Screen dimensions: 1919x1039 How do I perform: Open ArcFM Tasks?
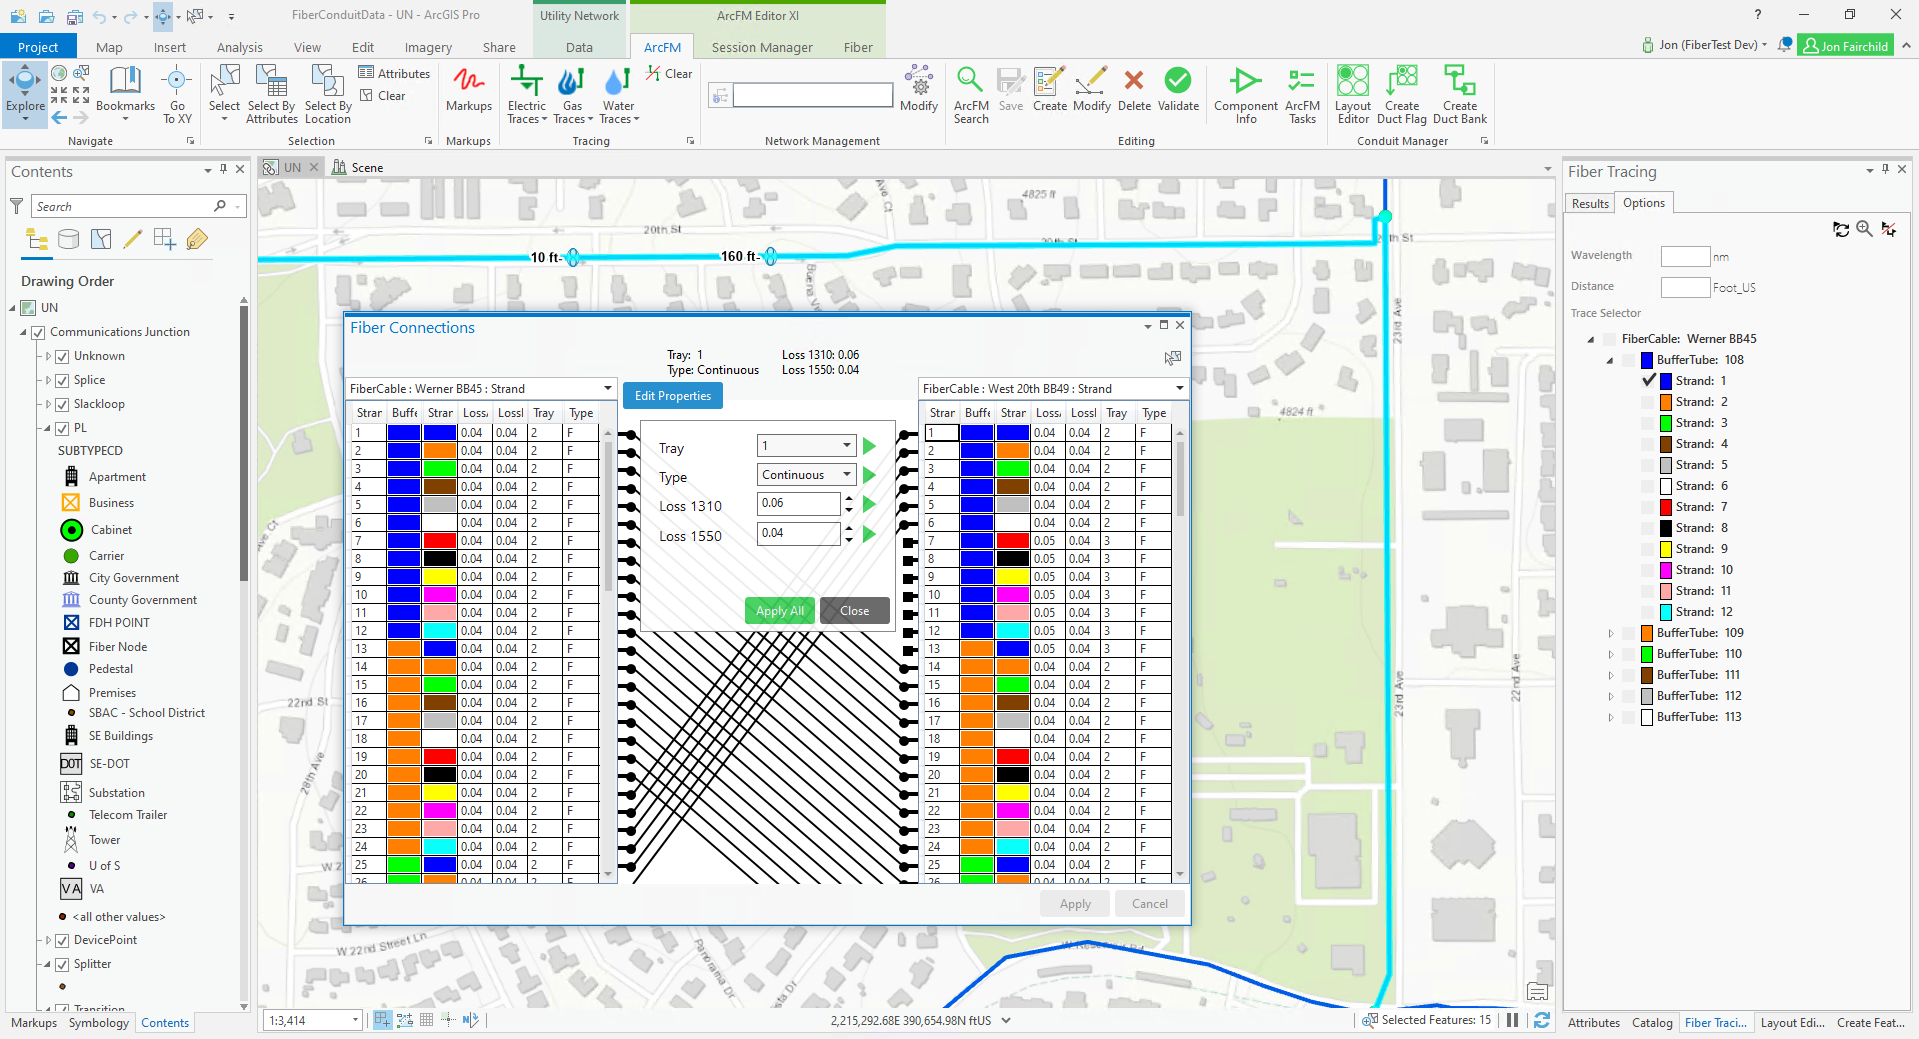pyautogui.click(x=1302, y=94)
